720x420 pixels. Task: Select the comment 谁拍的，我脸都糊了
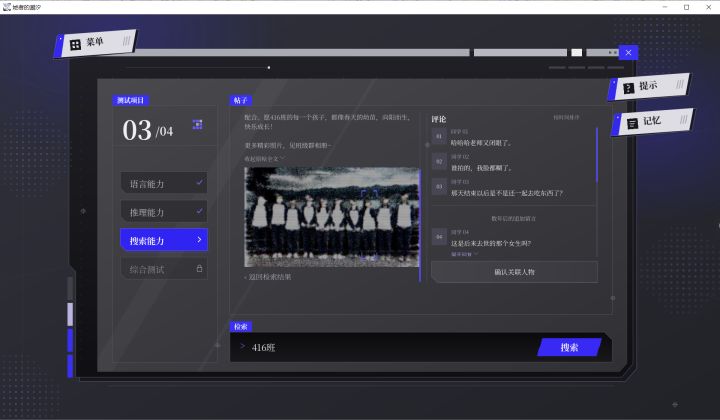pos(481,168)
